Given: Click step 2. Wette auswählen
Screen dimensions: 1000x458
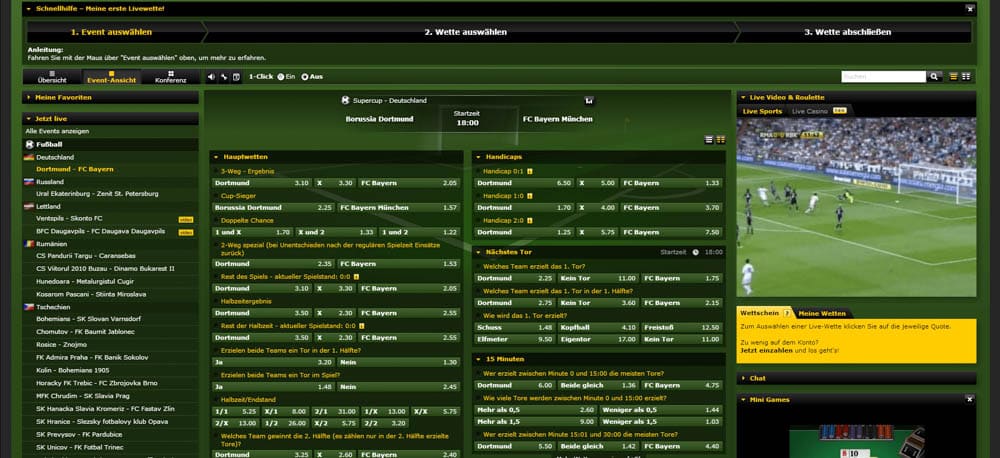Looking at the screenshot, I should pyautogui.click(x=466, y=32).
